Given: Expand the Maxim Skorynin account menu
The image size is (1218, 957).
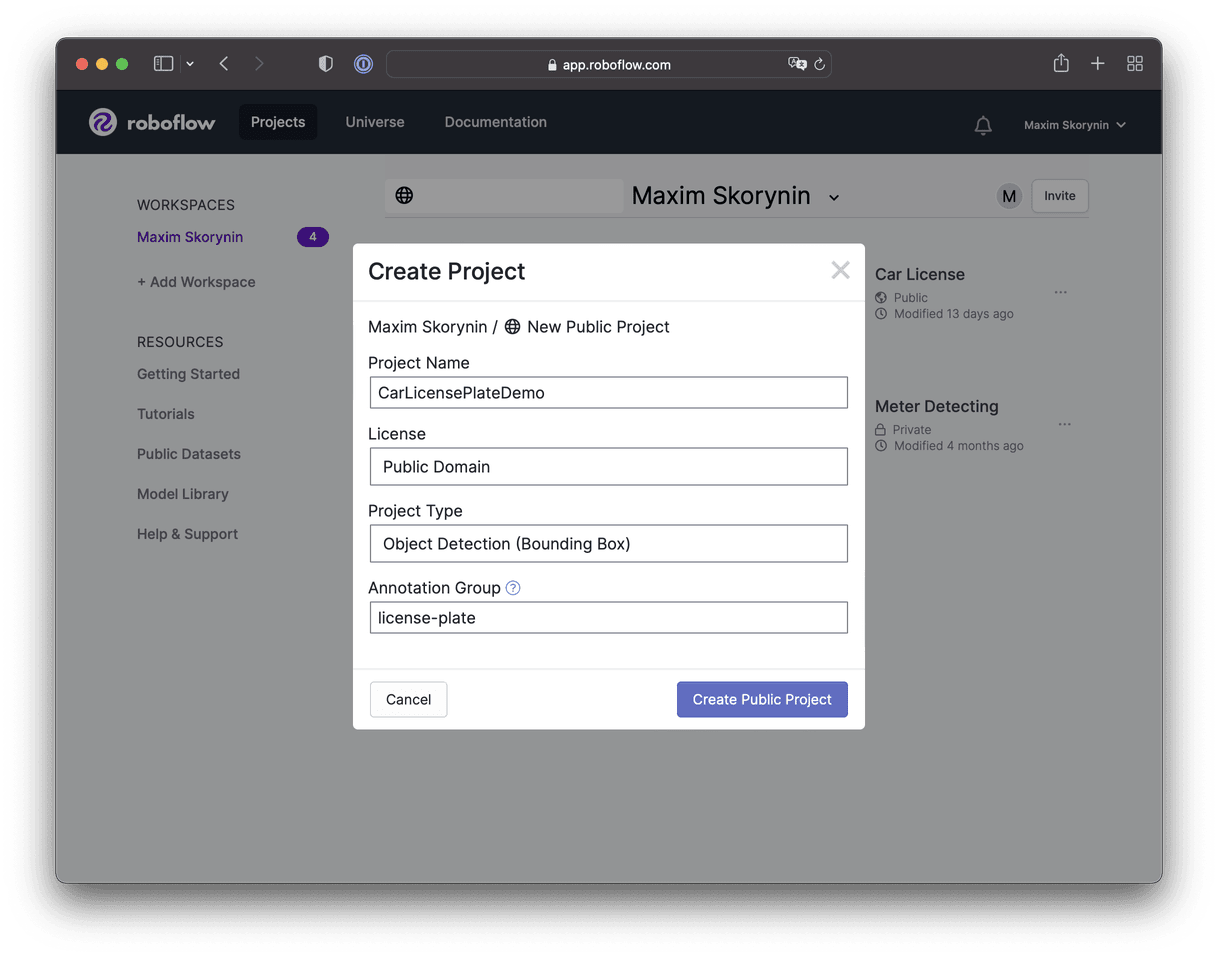Looking at the screenshot, I should (x=1074, y=125).
